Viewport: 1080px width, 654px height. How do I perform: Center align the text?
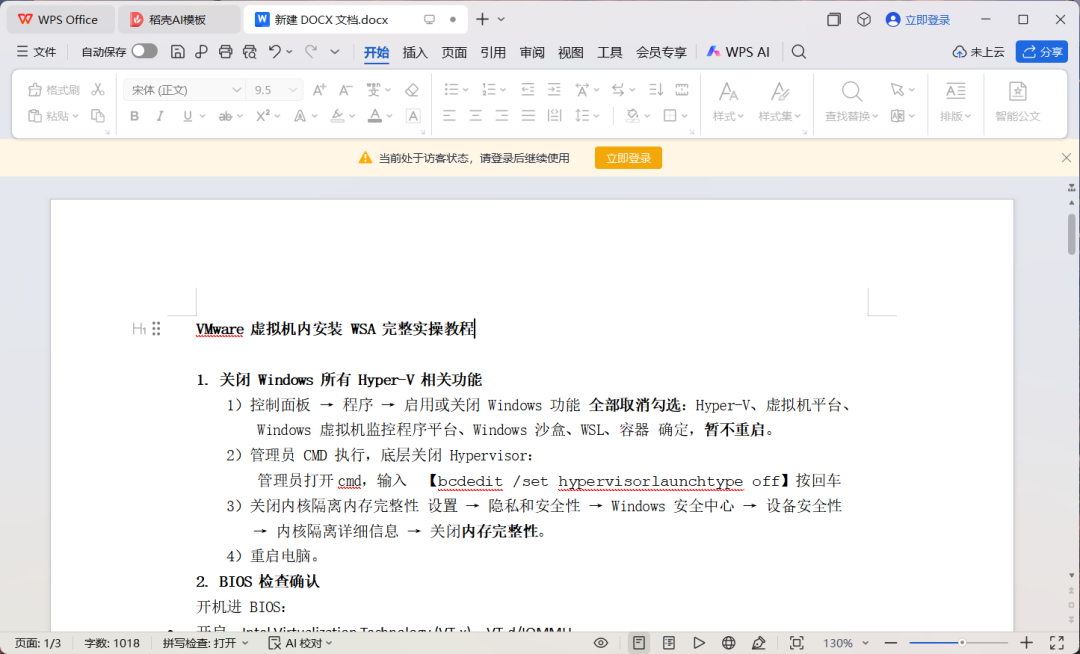click(x=475, y=116)
